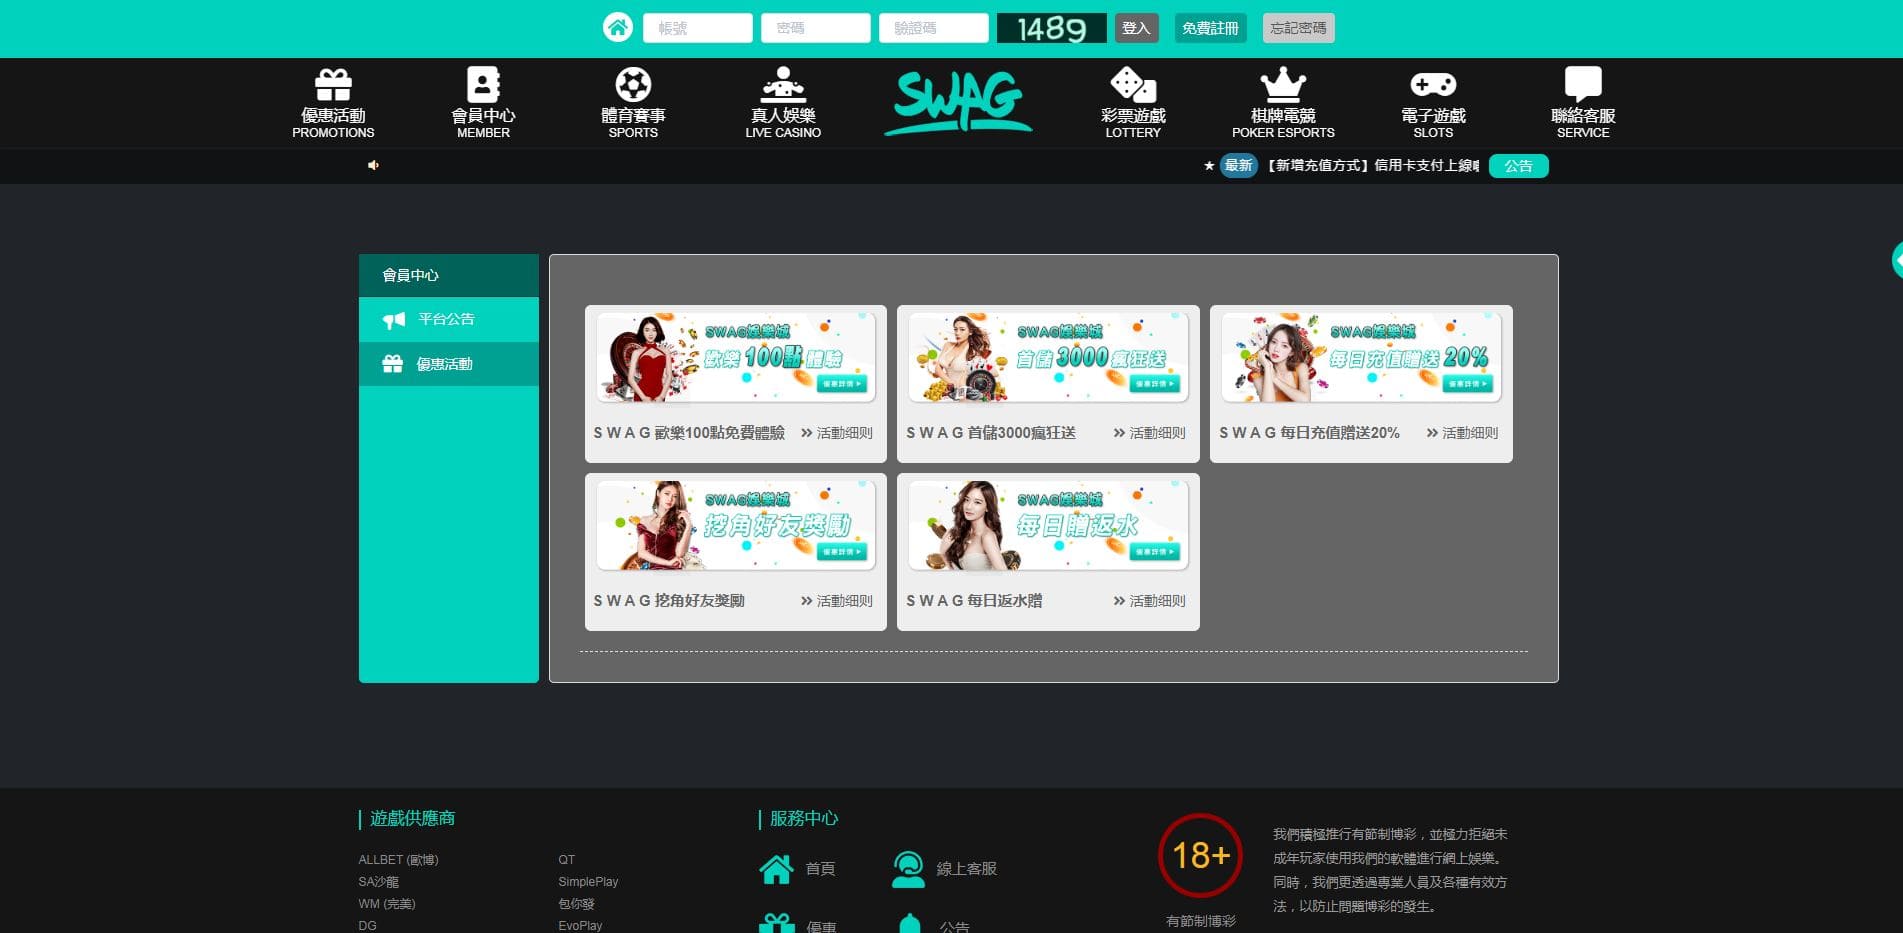This screenshot has width=1903, height=933.
Task: Open the Lottery dice icon
Action: [1133, 85]
